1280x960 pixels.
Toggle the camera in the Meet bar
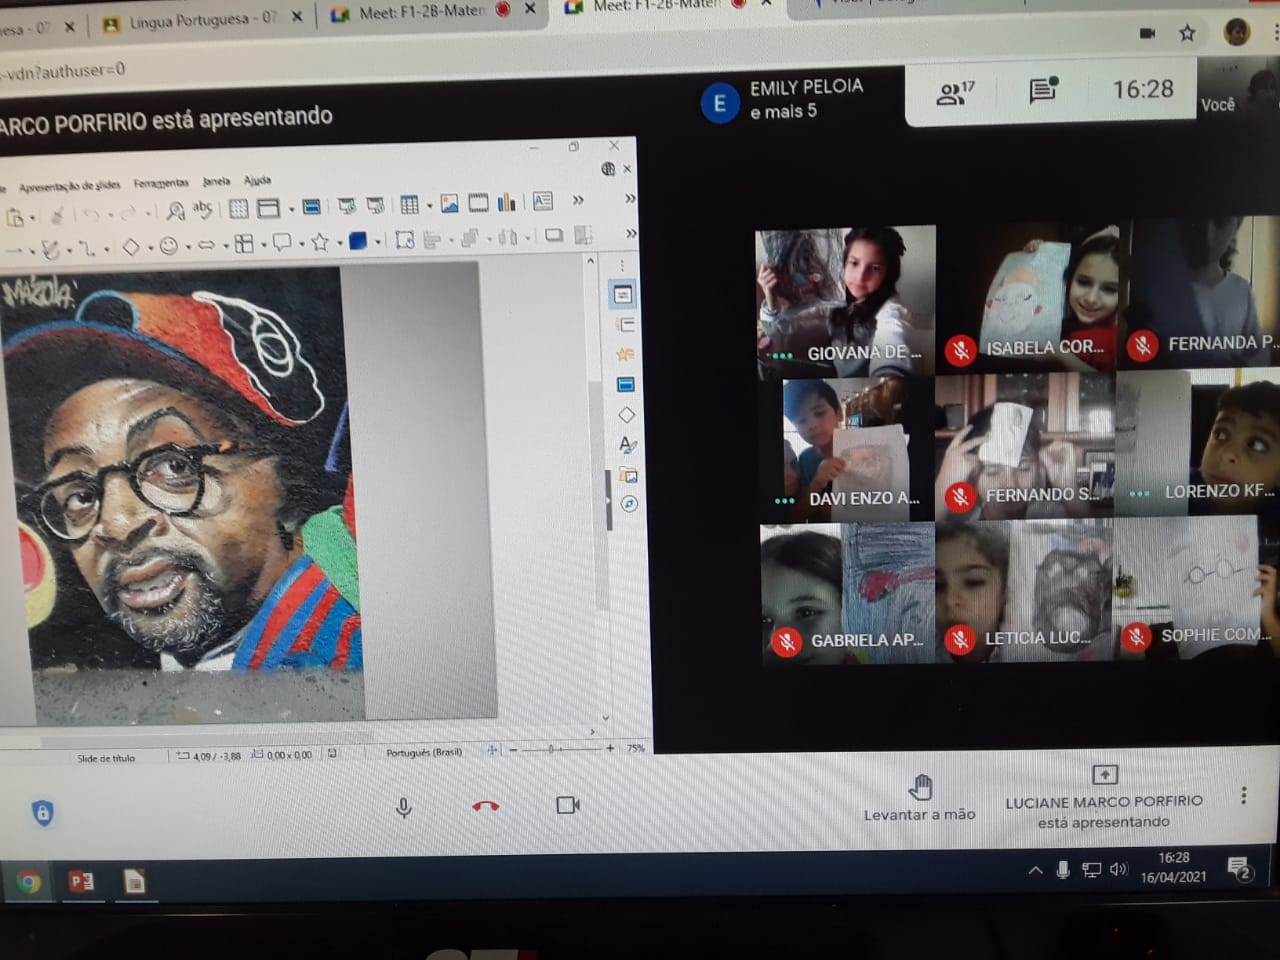point(568,805)
